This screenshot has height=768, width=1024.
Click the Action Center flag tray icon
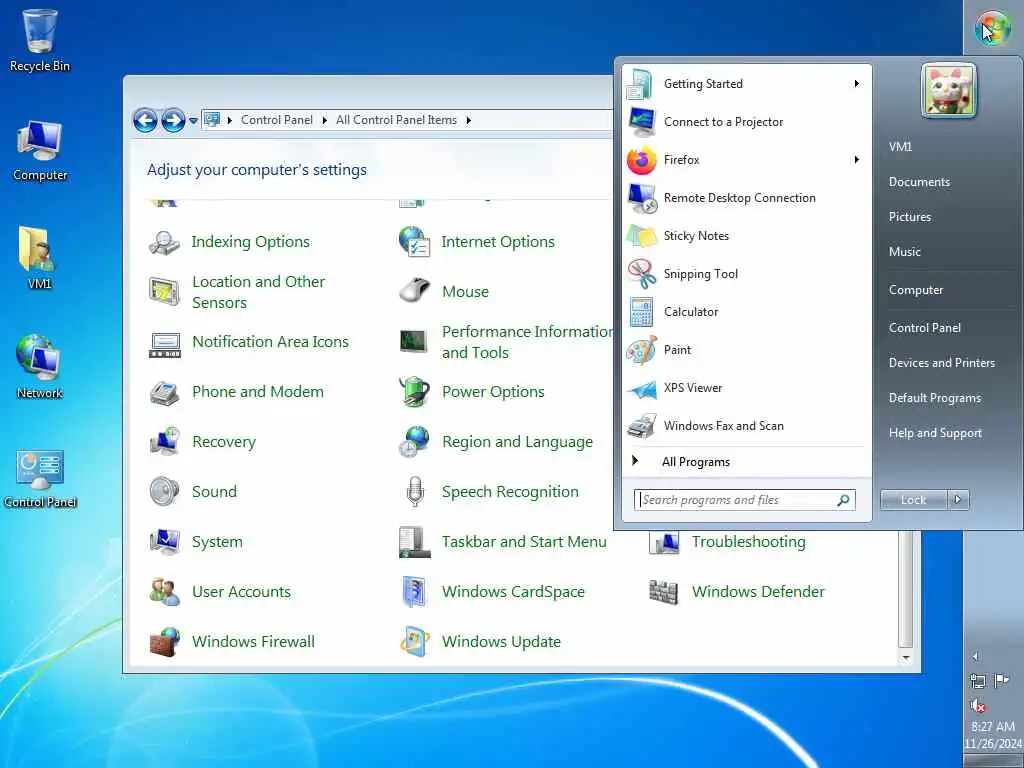(x=1001, y=681)
